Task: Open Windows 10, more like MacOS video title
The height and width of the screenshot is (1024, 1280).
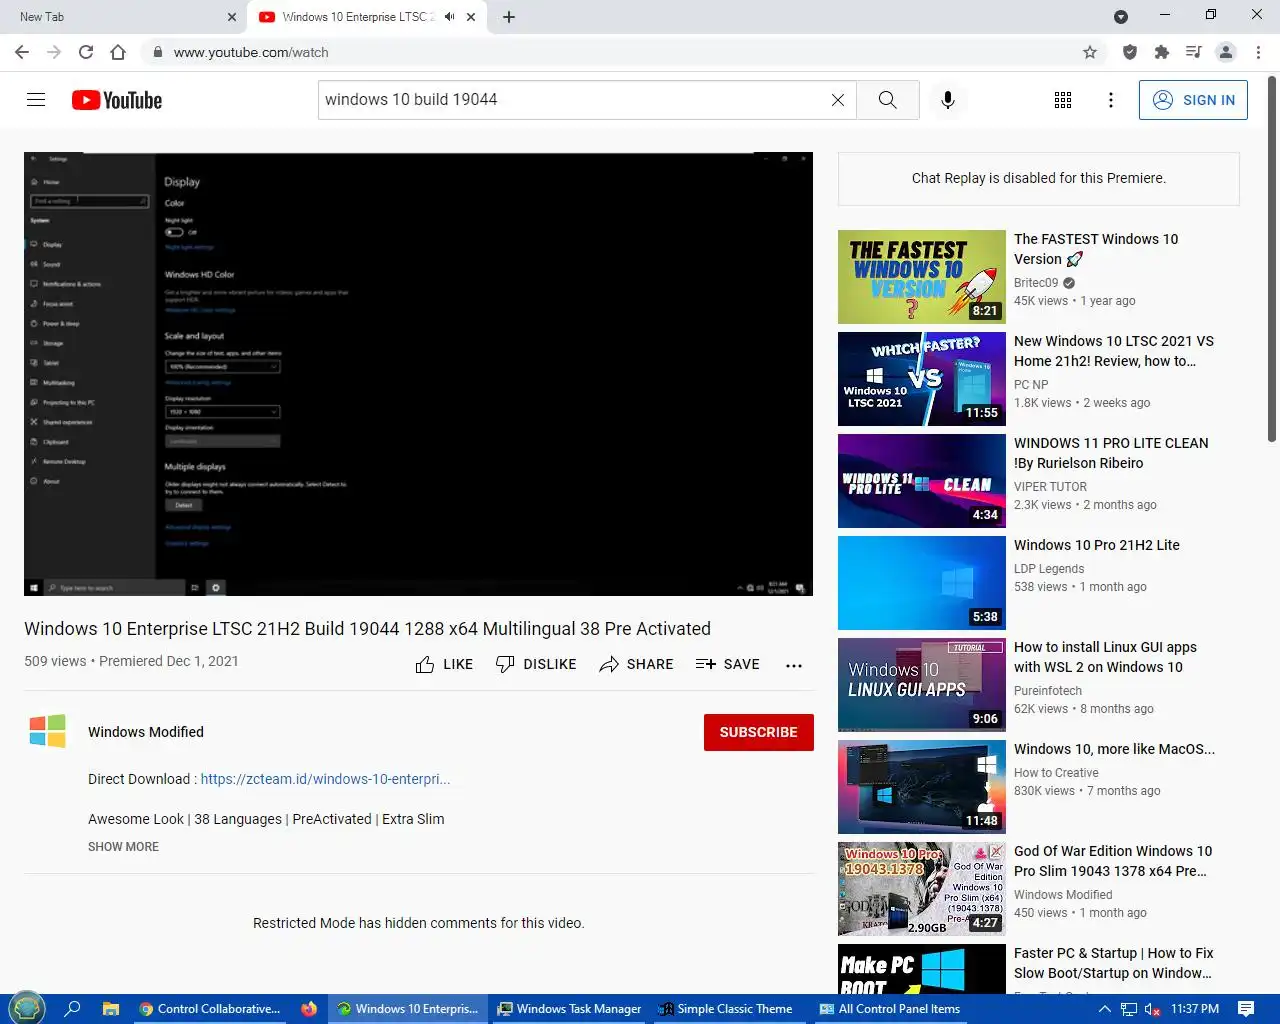Action: click(1114, 749)
